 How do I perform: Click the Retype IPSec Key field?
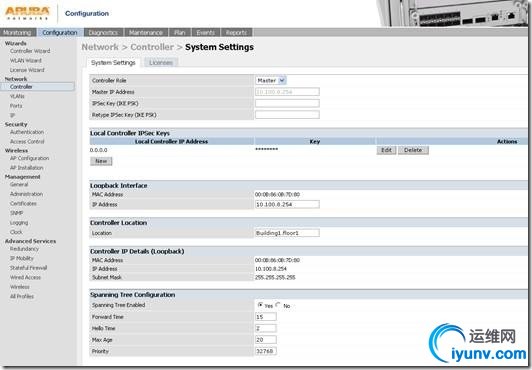coord(287,115)
